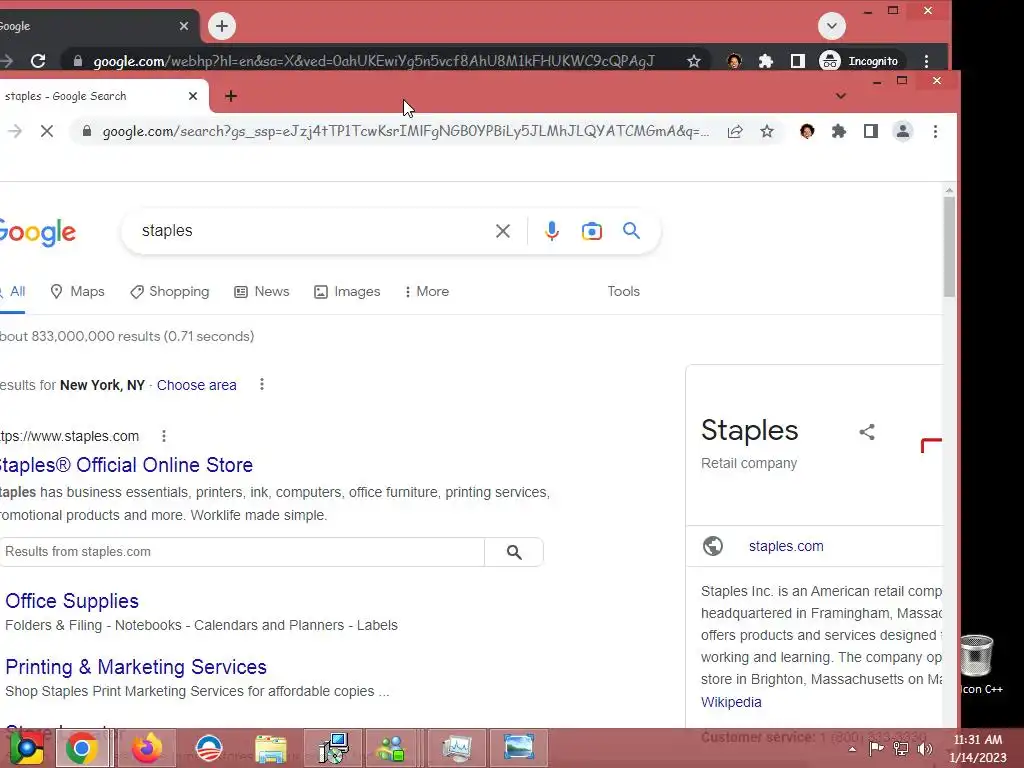The image size is (1024, 768).
Task: Open Chrome from the taskbar
Action: click(82, 748)
